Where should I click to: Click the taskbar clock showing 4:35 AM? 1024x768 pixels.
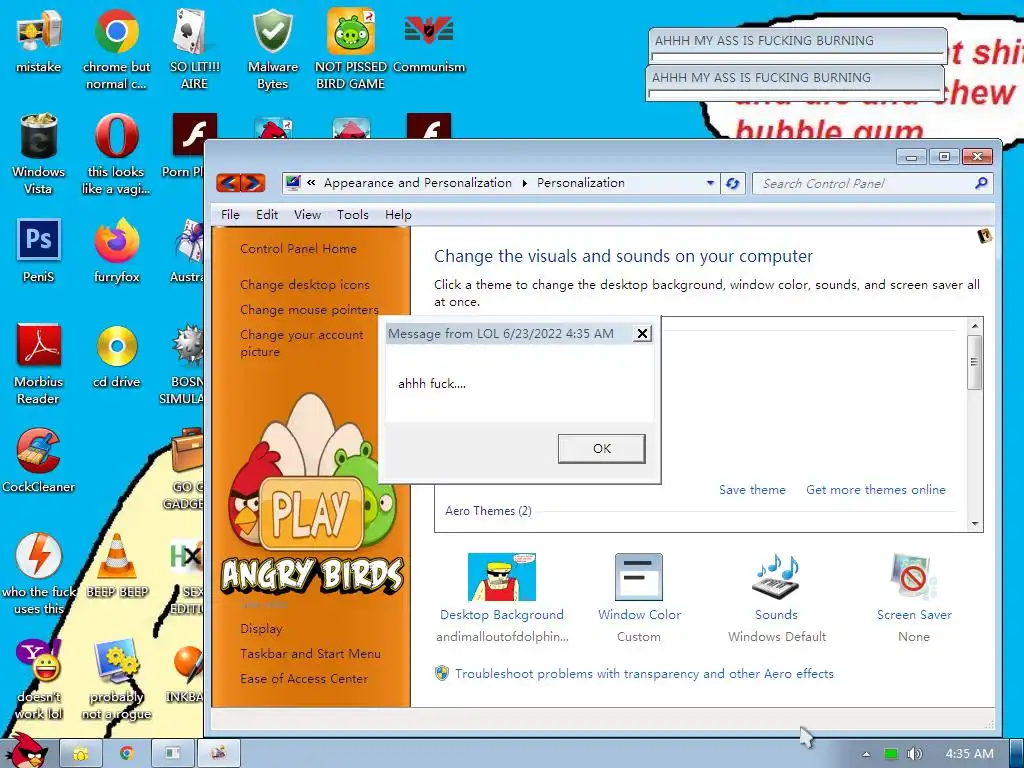(969, 754)
